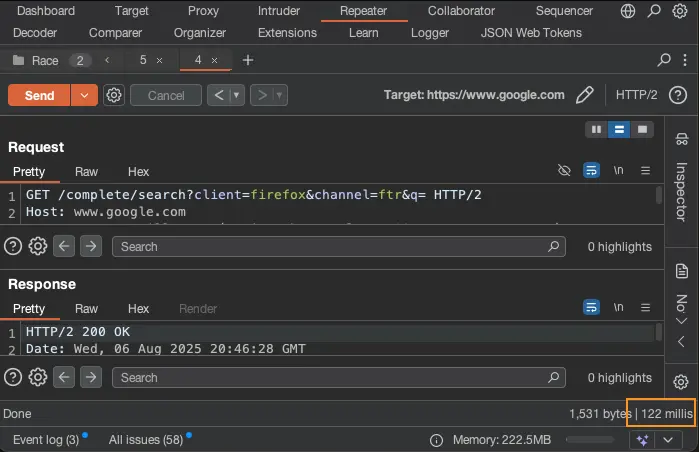Open Repeater request settings gear beside Send
The width and height of the screenshot is (699, 452).
pos(114,95)
